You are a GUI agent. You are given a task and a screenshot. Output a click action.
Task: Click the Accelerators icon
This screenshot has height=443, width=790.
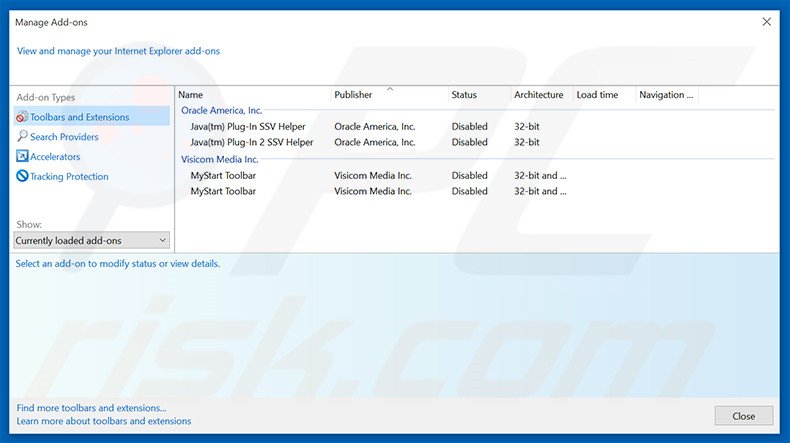pyautogui.click(x=22, y=156)
